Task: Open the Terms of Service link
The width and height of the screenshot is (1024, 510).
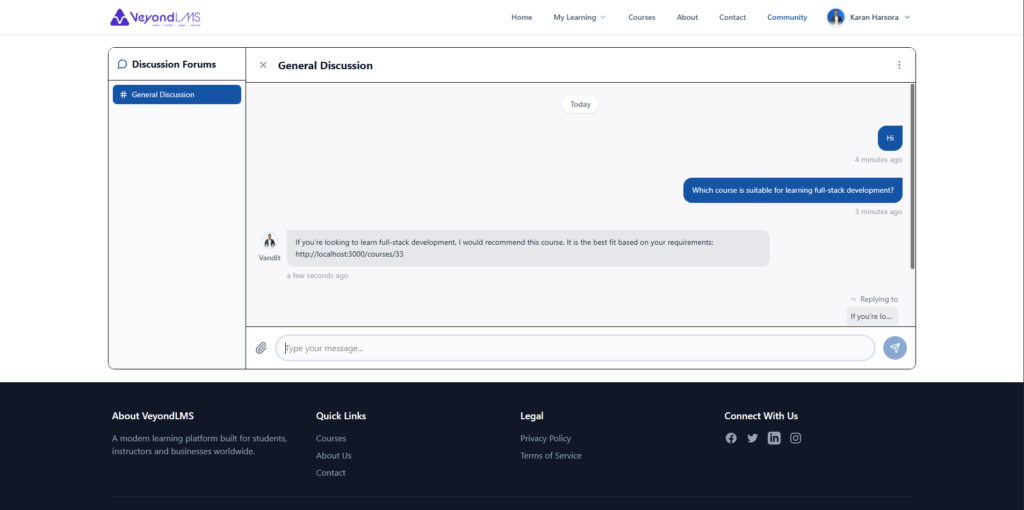Action: click(551, 456)
